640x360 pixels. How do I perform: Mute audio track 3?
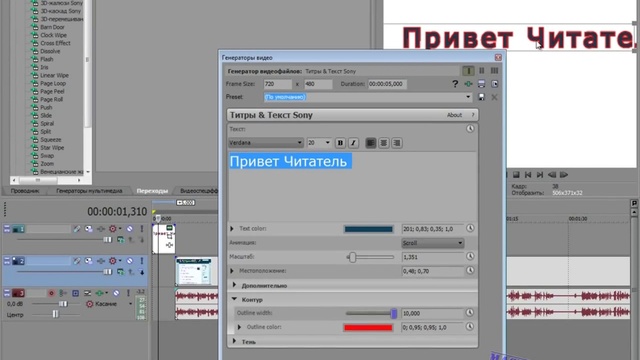coord(116,293)
